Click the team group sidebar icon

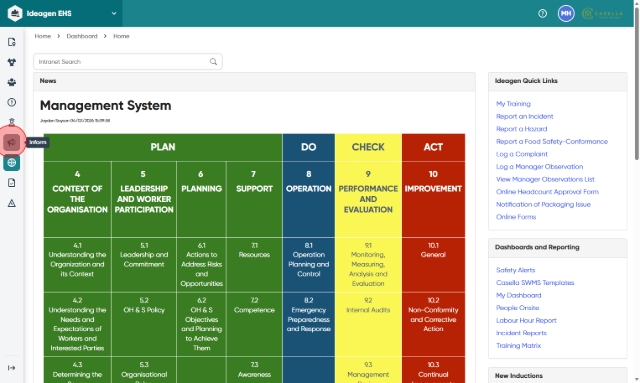click(11, 82)
